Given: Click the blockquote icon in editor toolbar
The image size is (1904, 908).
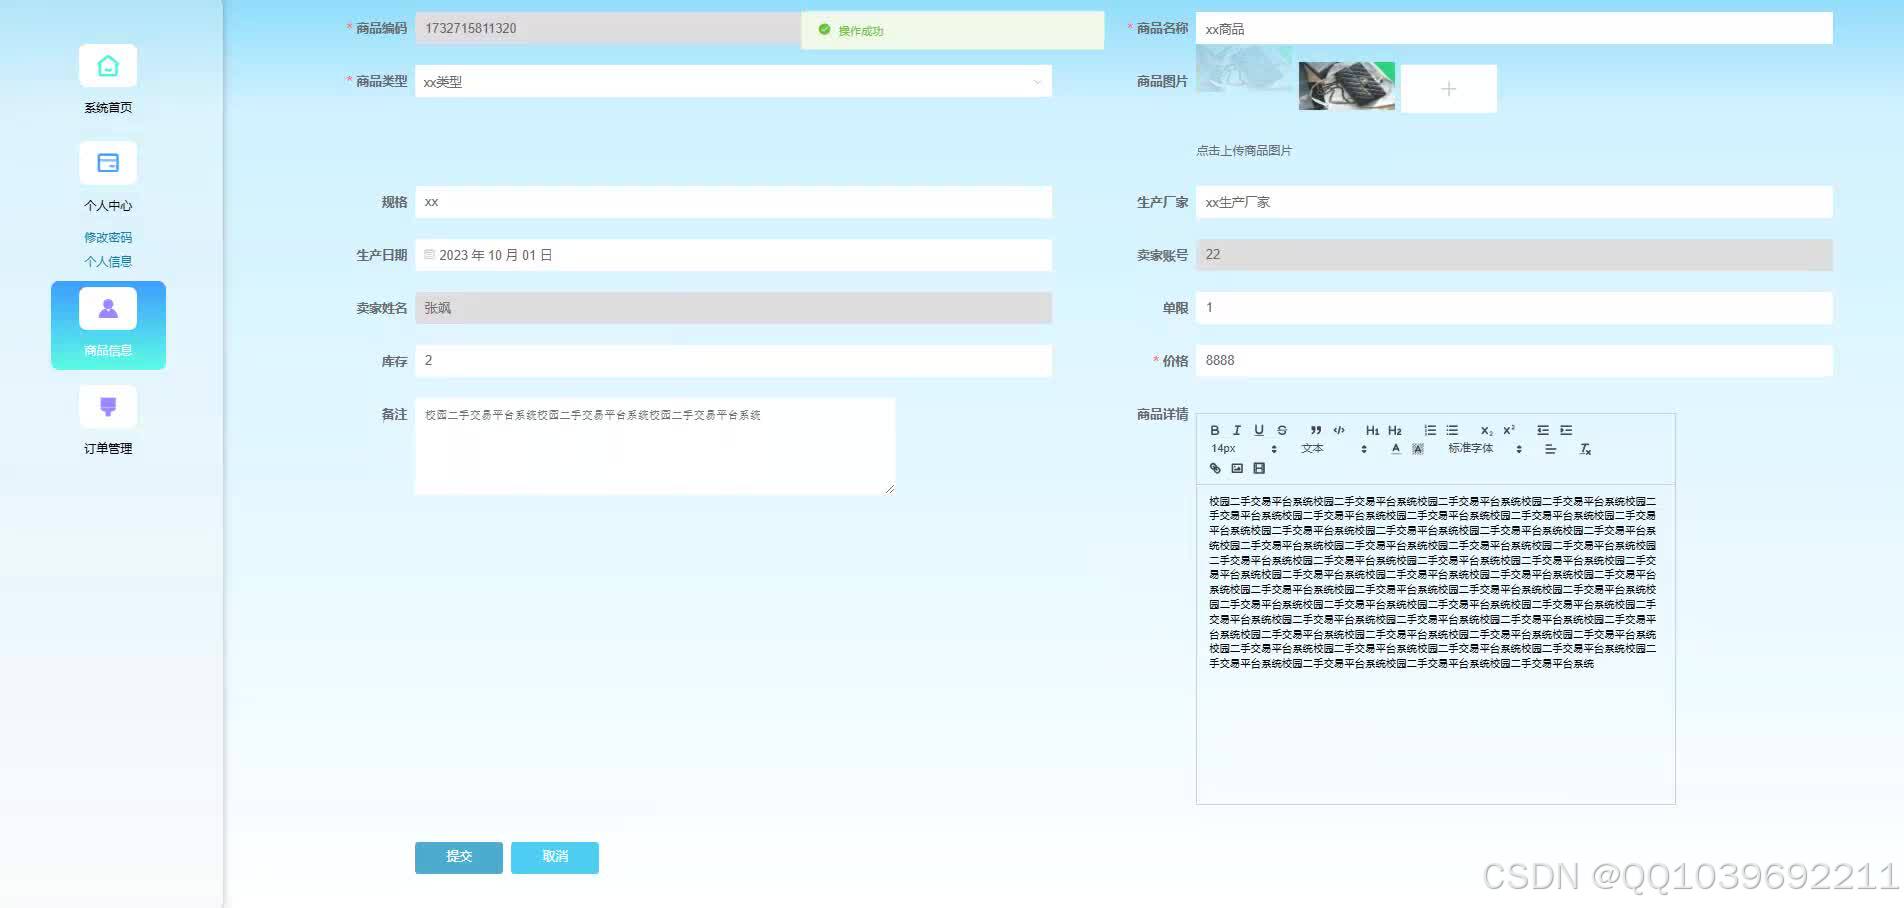Looking at the screenshot, I should click(1316, 430).
